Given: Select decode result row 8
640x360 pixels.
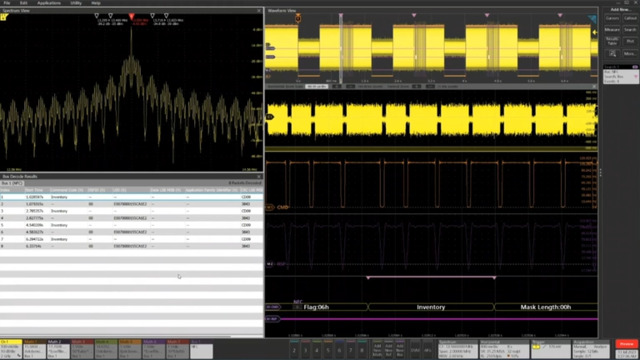Looking at the screenshot, I should tap(131, 246).
